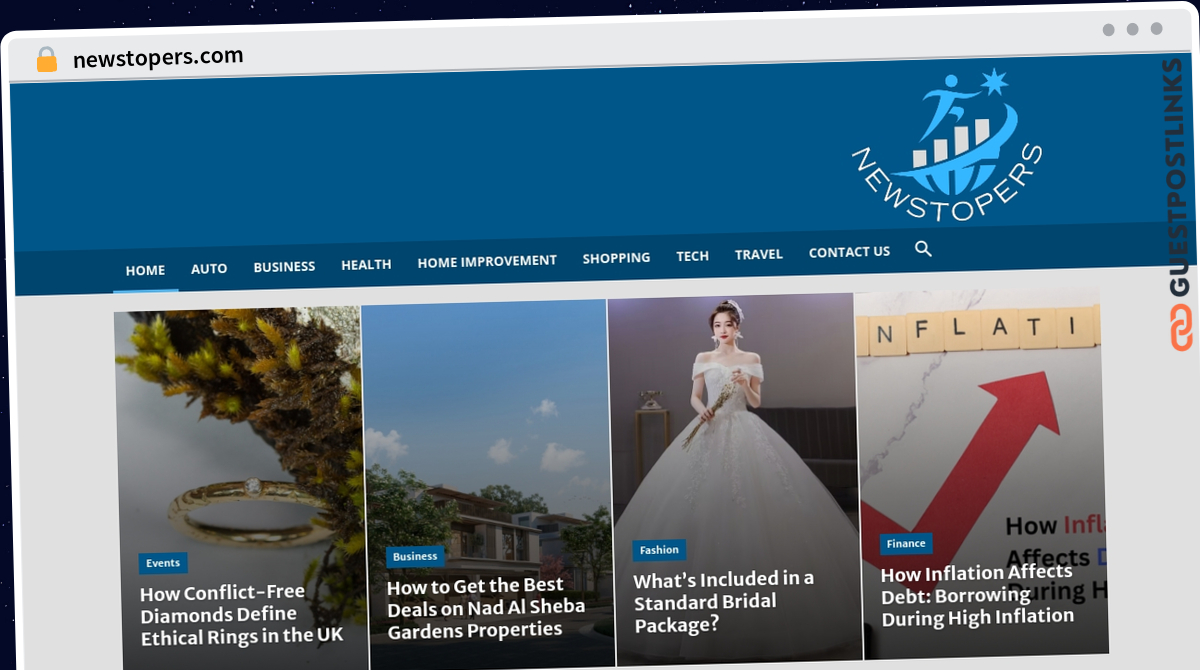The width and height of the screenshot is (1200, 670).
Task: Open the Home menu item
Action: tap(145, 270)
